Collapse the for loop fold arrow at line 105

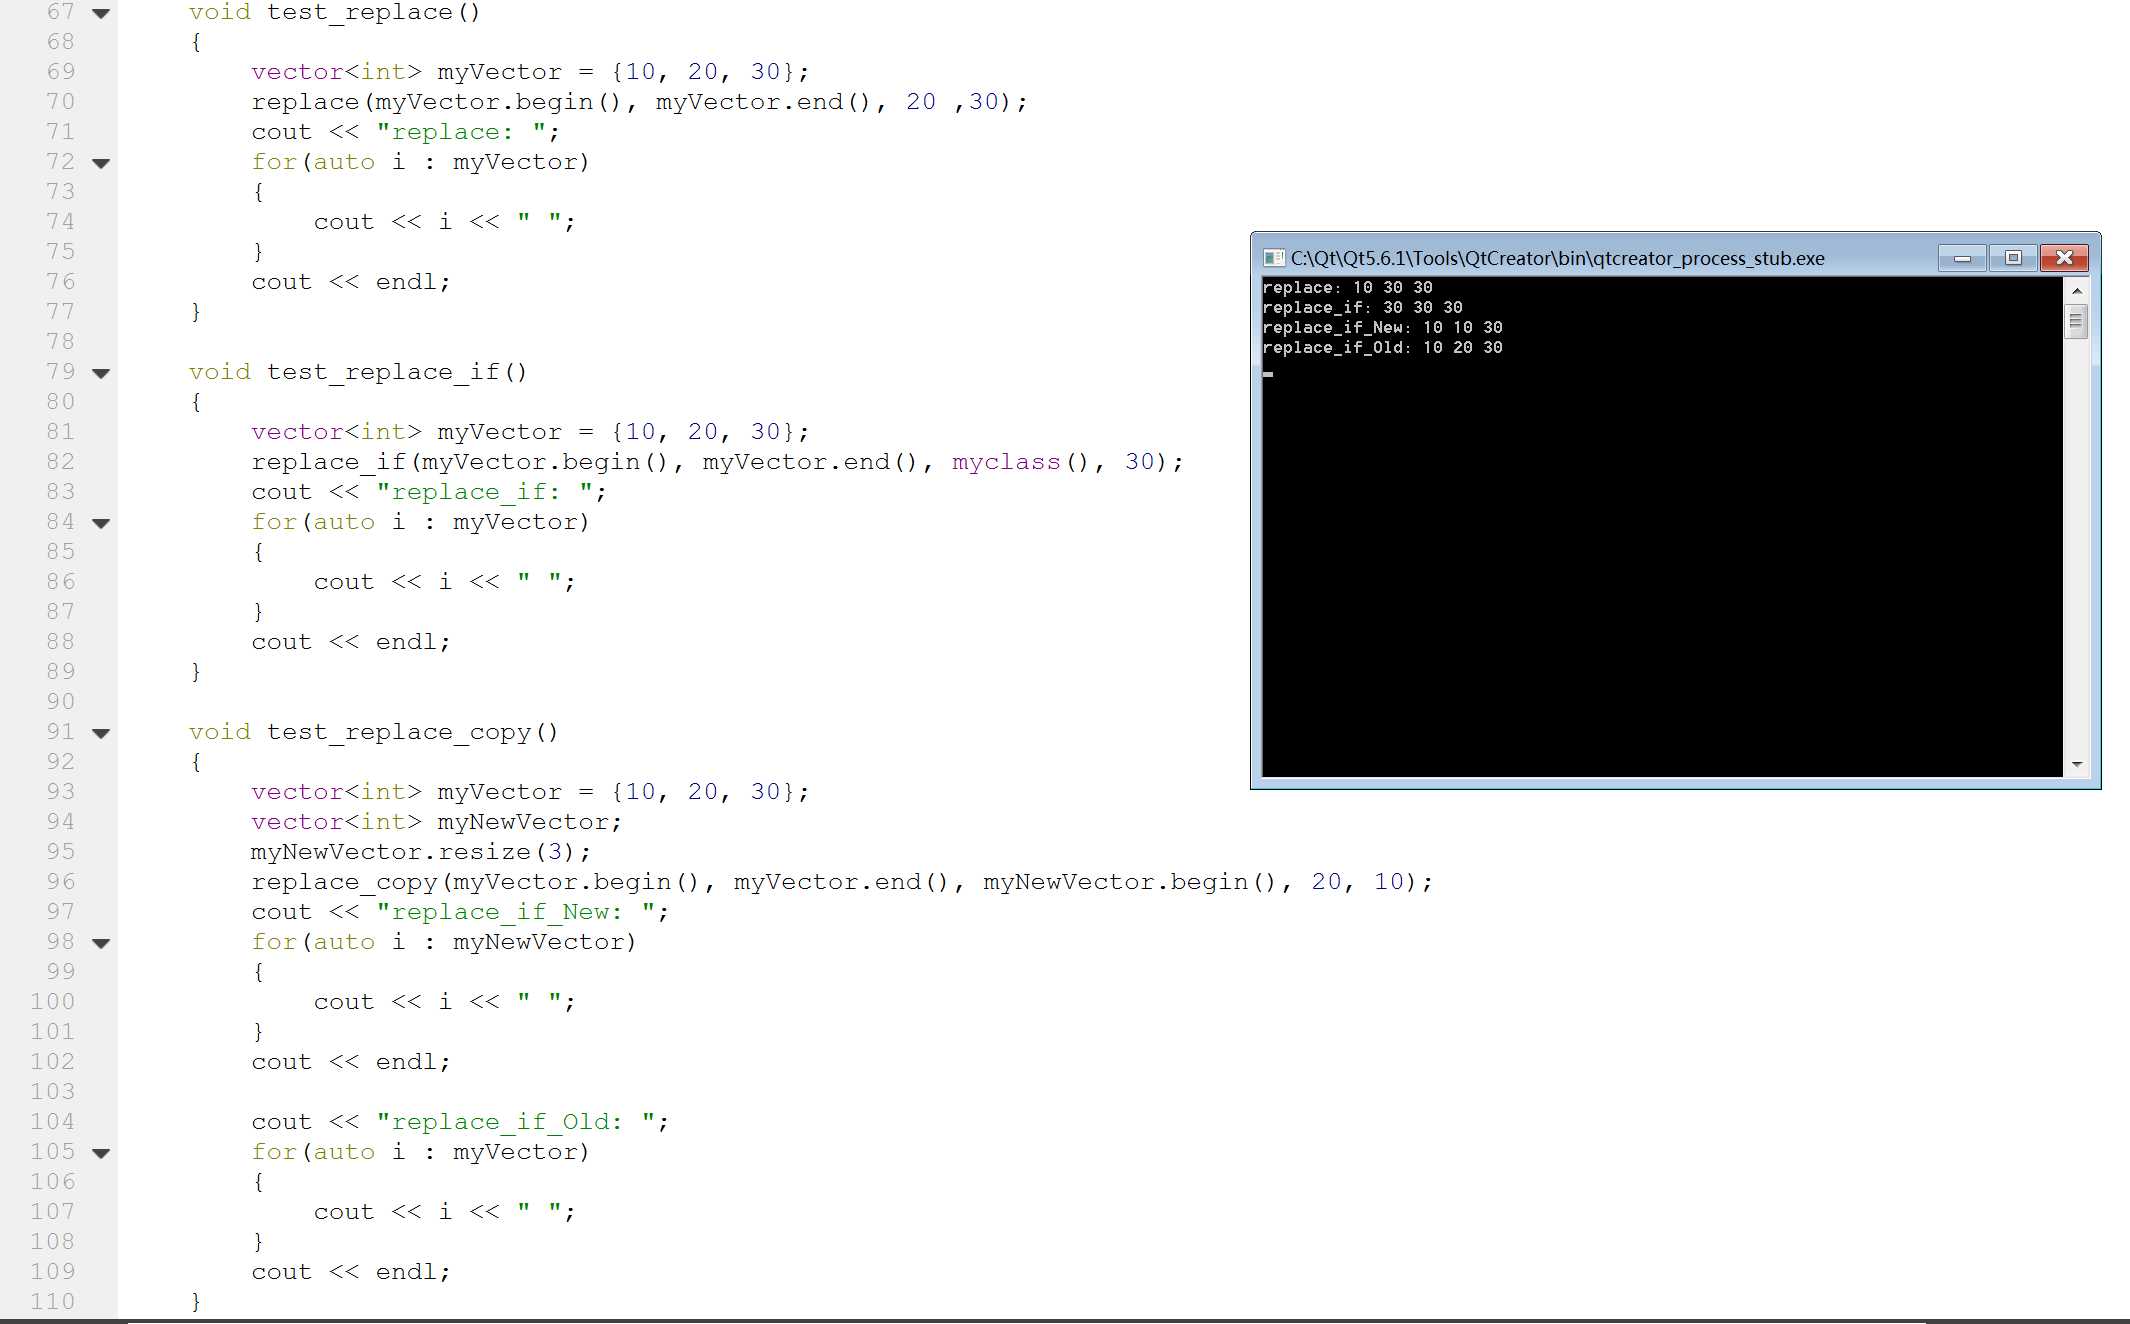tap(101, 1153)
